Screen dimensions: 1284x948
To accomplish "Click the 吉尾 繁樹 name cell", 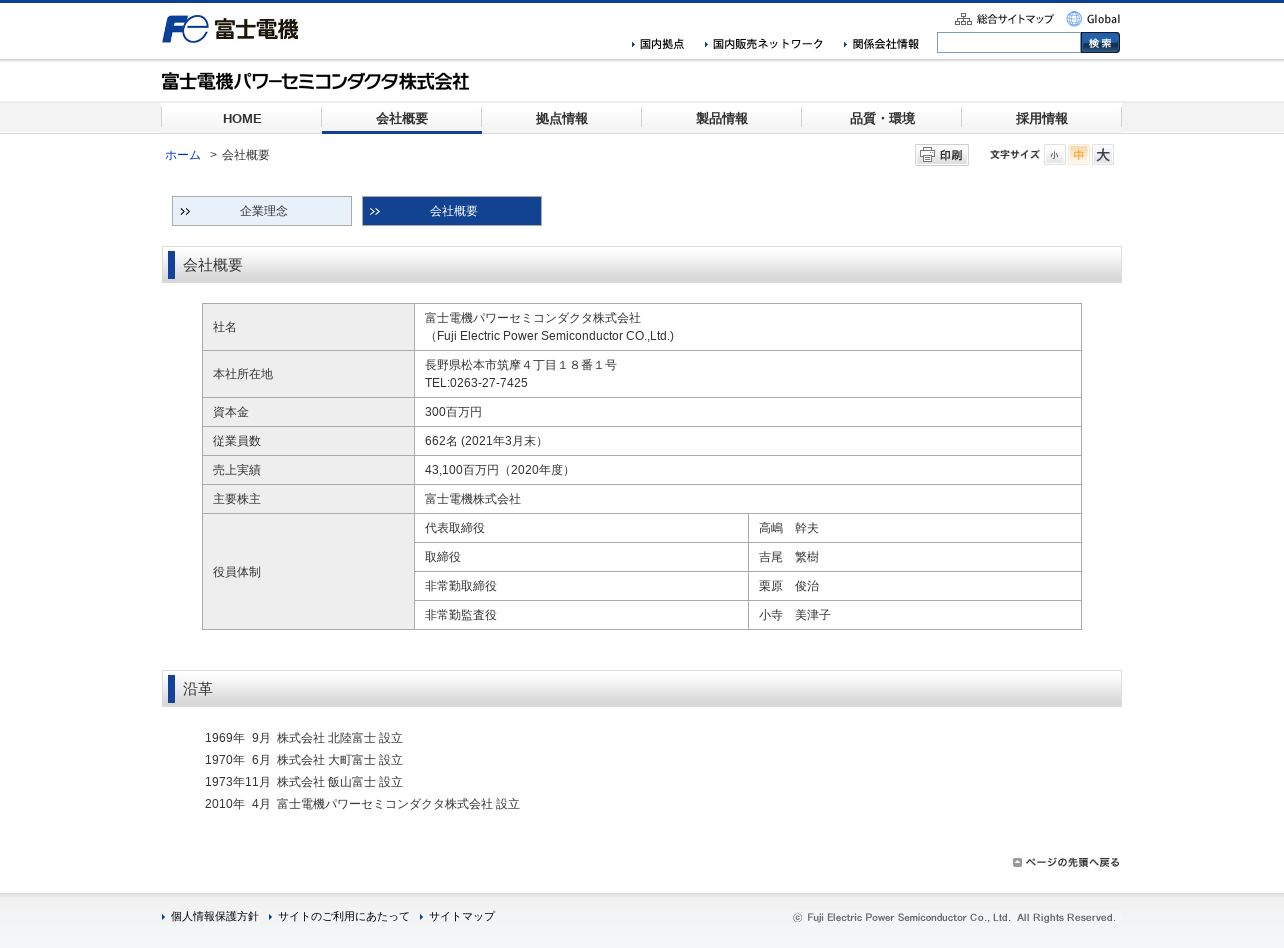I will [x=915, y=557].
